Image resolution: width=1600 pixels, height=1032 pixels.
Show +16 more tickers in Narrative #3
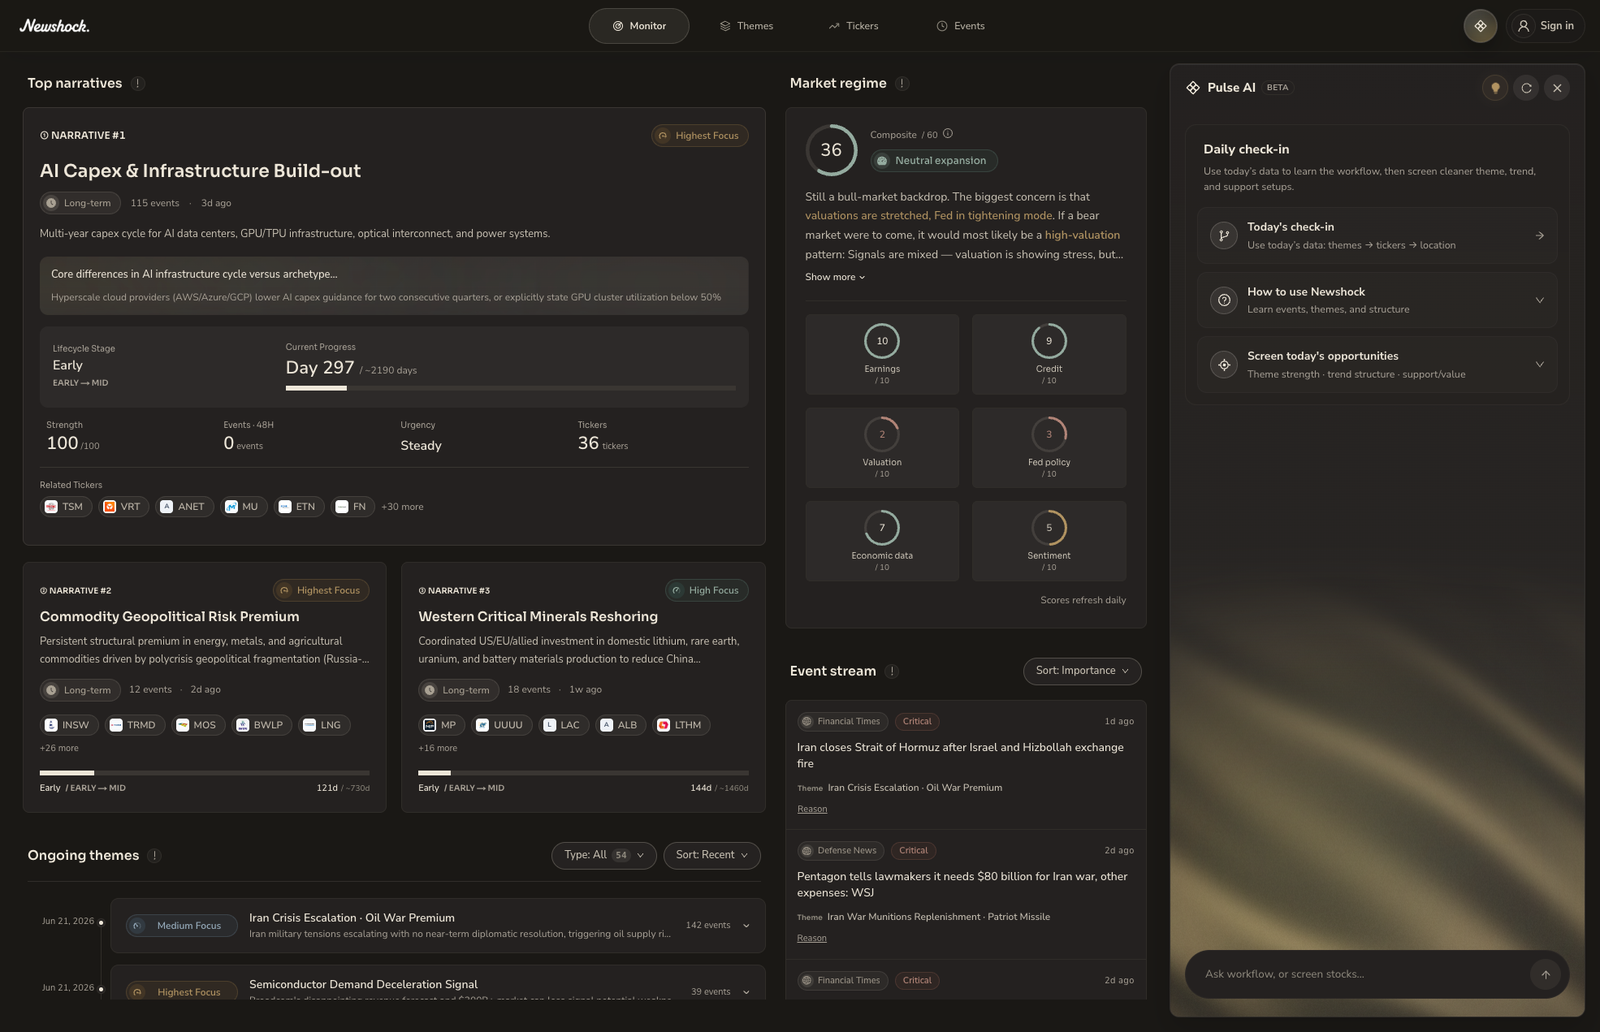click(438, 748)
